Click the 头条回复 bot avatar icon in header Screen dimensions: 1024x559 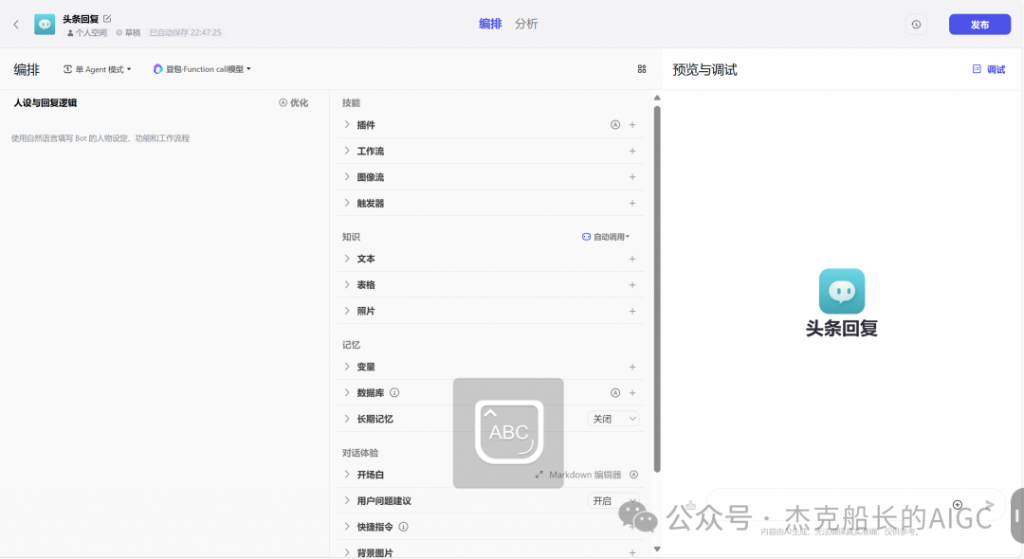[44, 24]
